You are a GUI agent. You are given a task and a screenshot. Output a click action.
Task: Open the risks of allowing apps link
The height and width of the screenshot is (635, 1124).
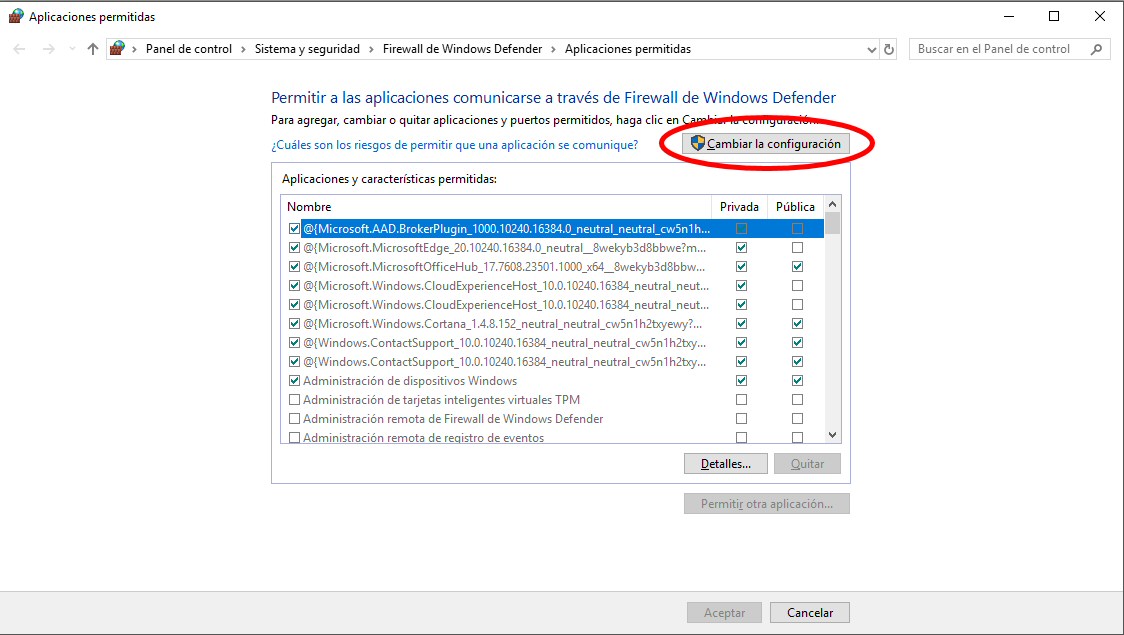coord(454,145)
